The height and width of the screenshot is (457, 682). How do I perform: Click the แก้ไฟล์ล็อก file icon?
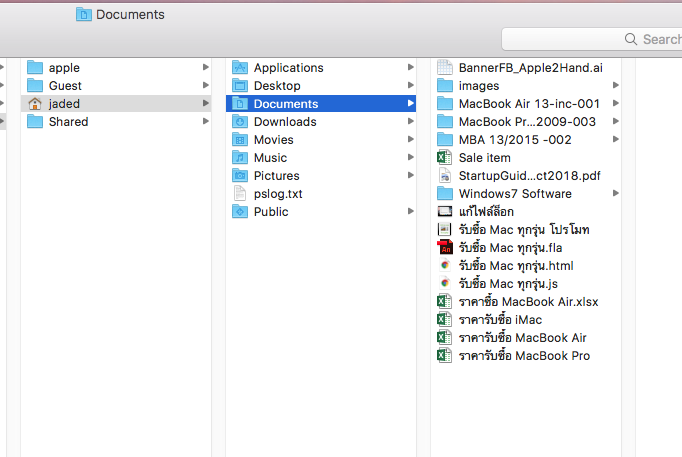click(445, 212)
